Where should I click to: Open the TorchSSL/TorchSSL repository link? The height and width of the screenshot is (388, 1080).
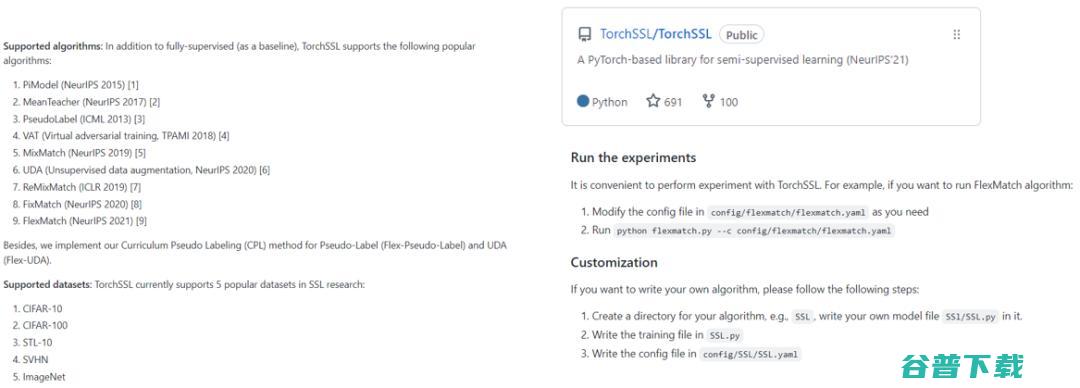(x=656, y=34)
